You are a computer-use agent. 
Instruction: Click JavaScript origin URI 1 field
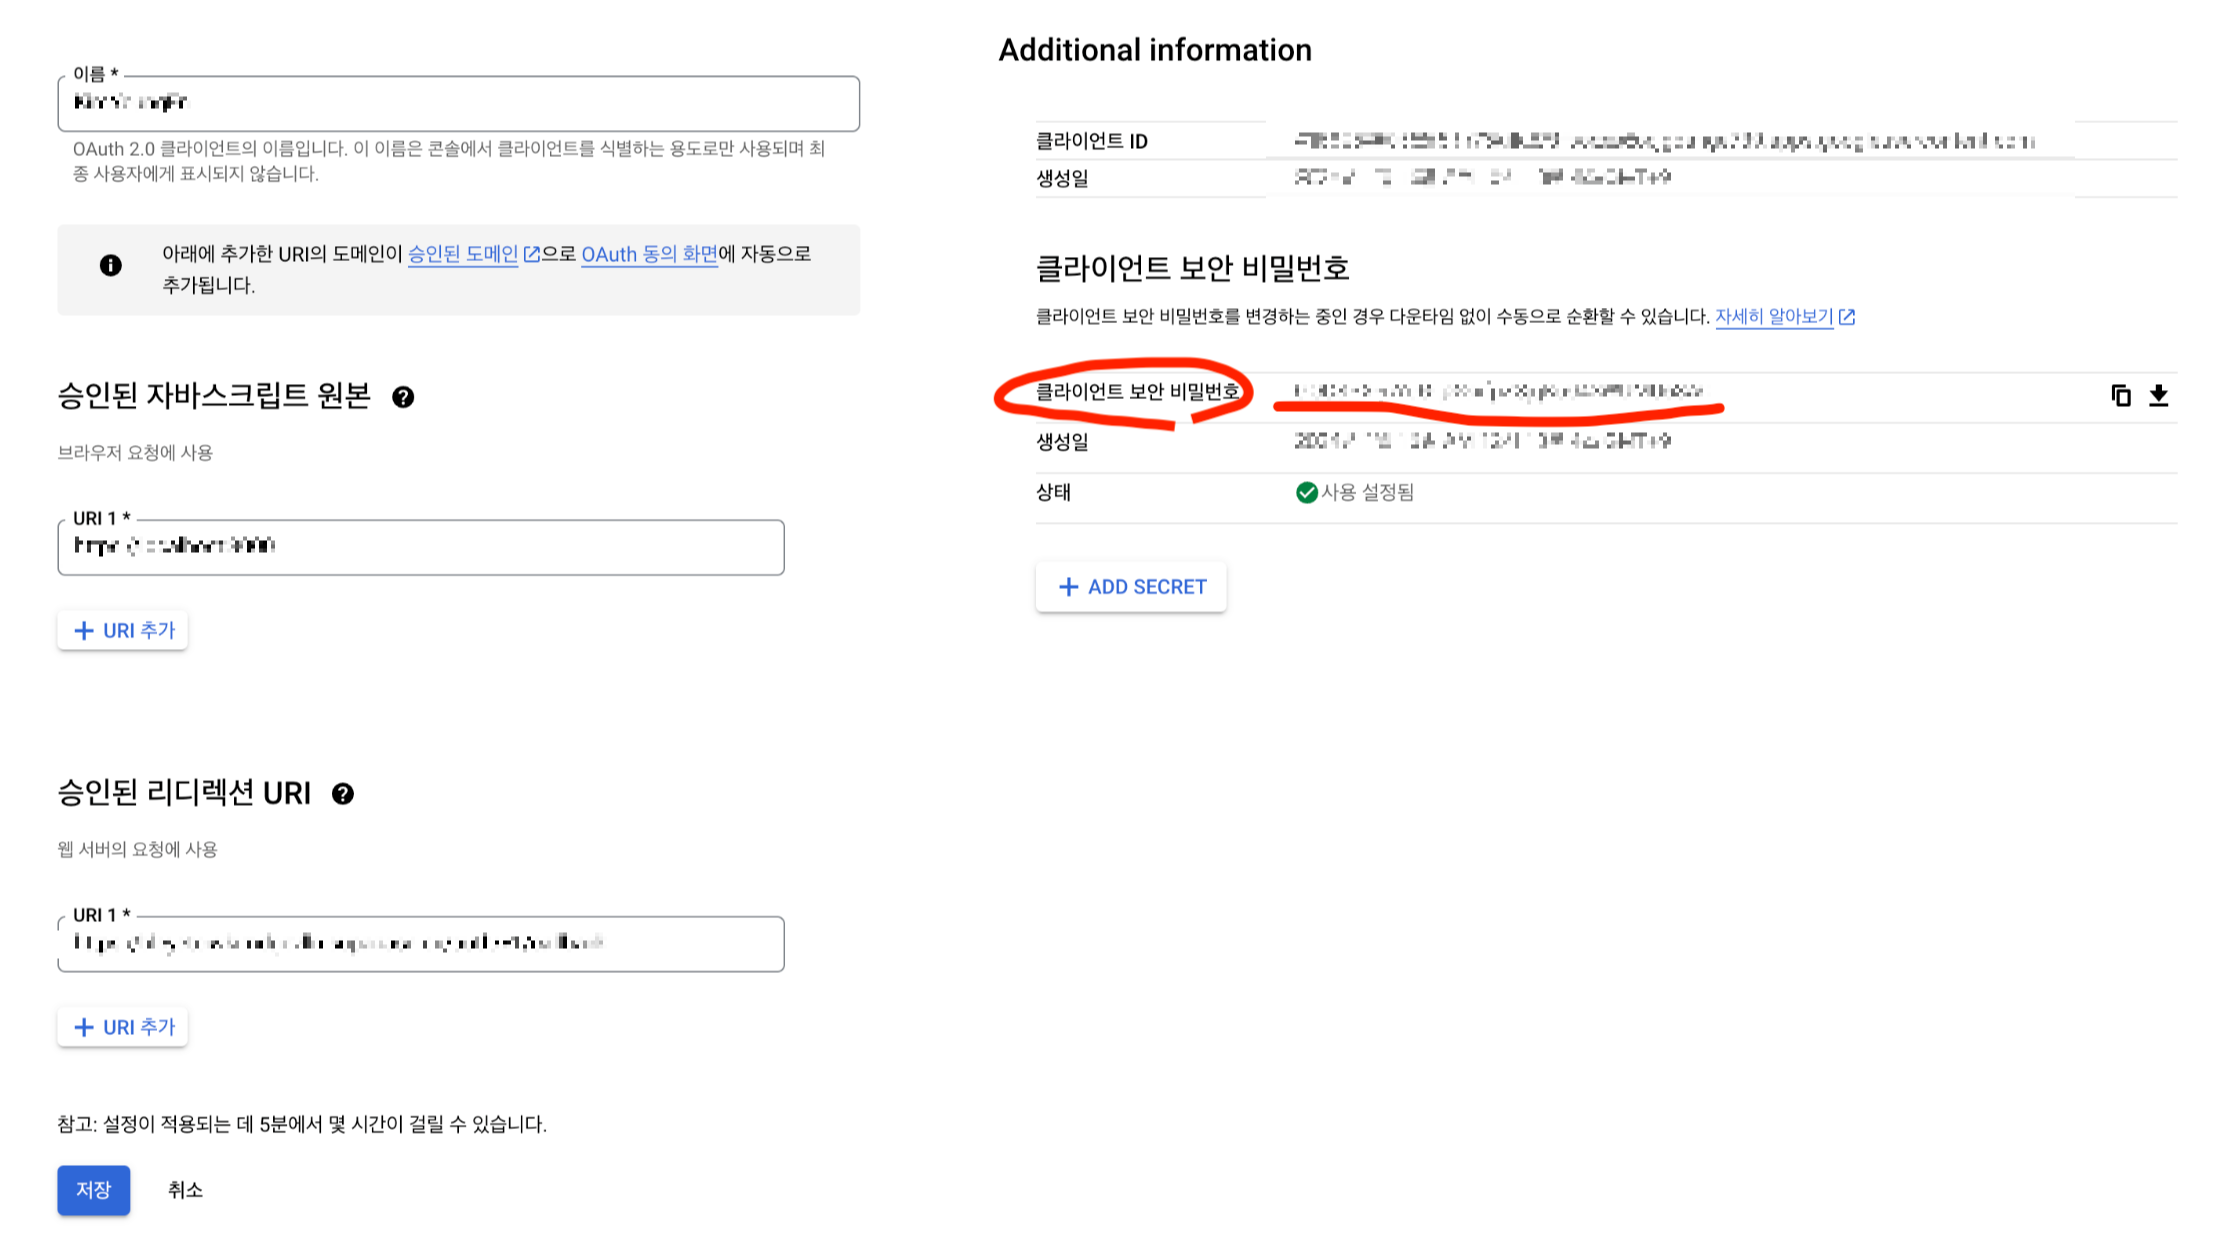[420, 547]
